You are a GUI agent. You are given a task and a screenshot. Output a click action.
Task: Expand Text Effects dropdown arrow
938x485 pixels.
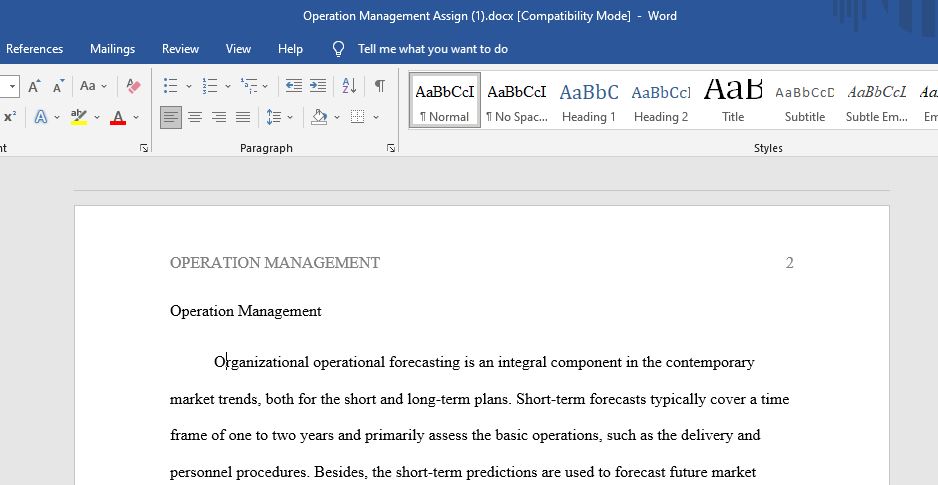[x=57, y=117]
